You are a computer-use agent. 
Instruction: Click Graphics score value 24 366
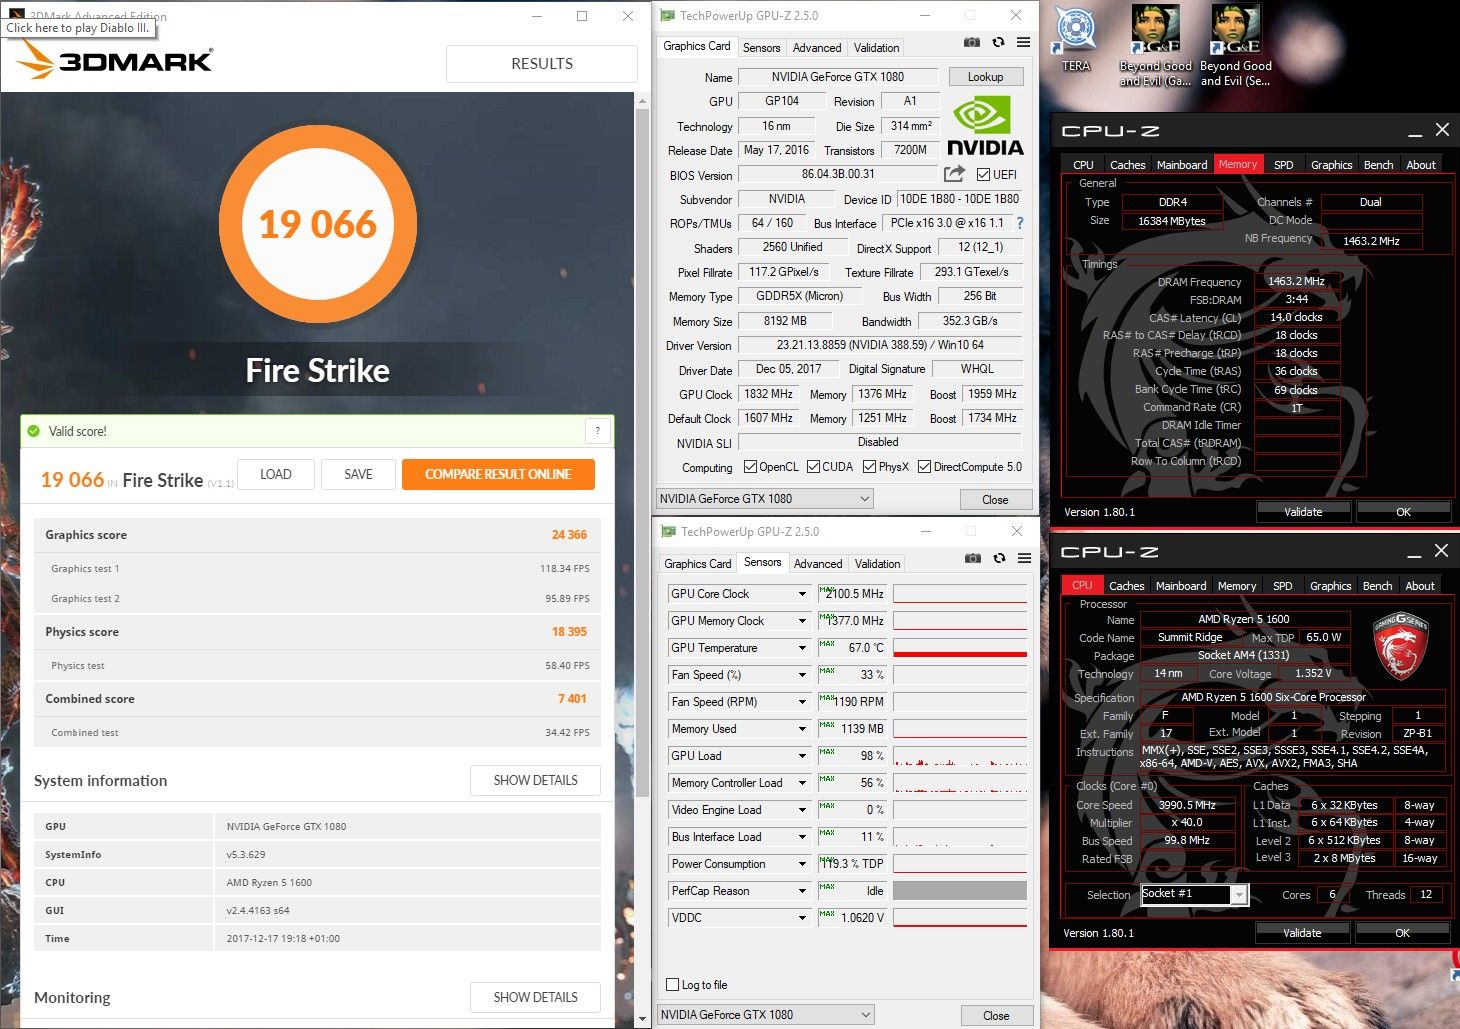point(569,535)
